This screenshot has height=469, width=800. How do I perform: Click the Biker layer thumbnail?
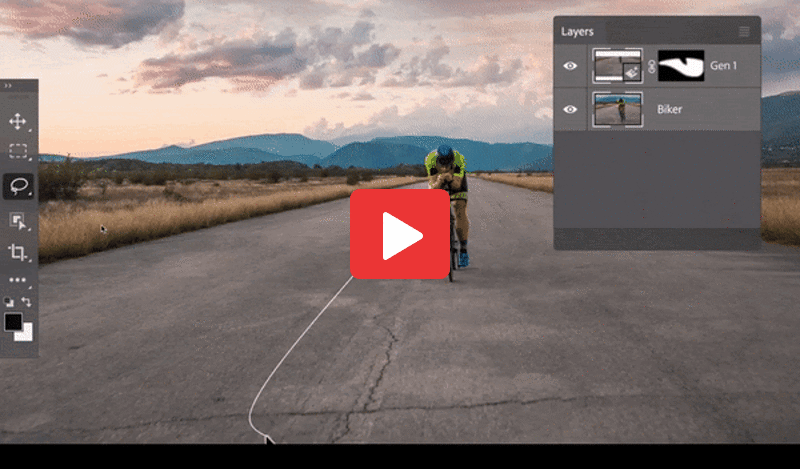pyautogui.click(x=617, y=109)
